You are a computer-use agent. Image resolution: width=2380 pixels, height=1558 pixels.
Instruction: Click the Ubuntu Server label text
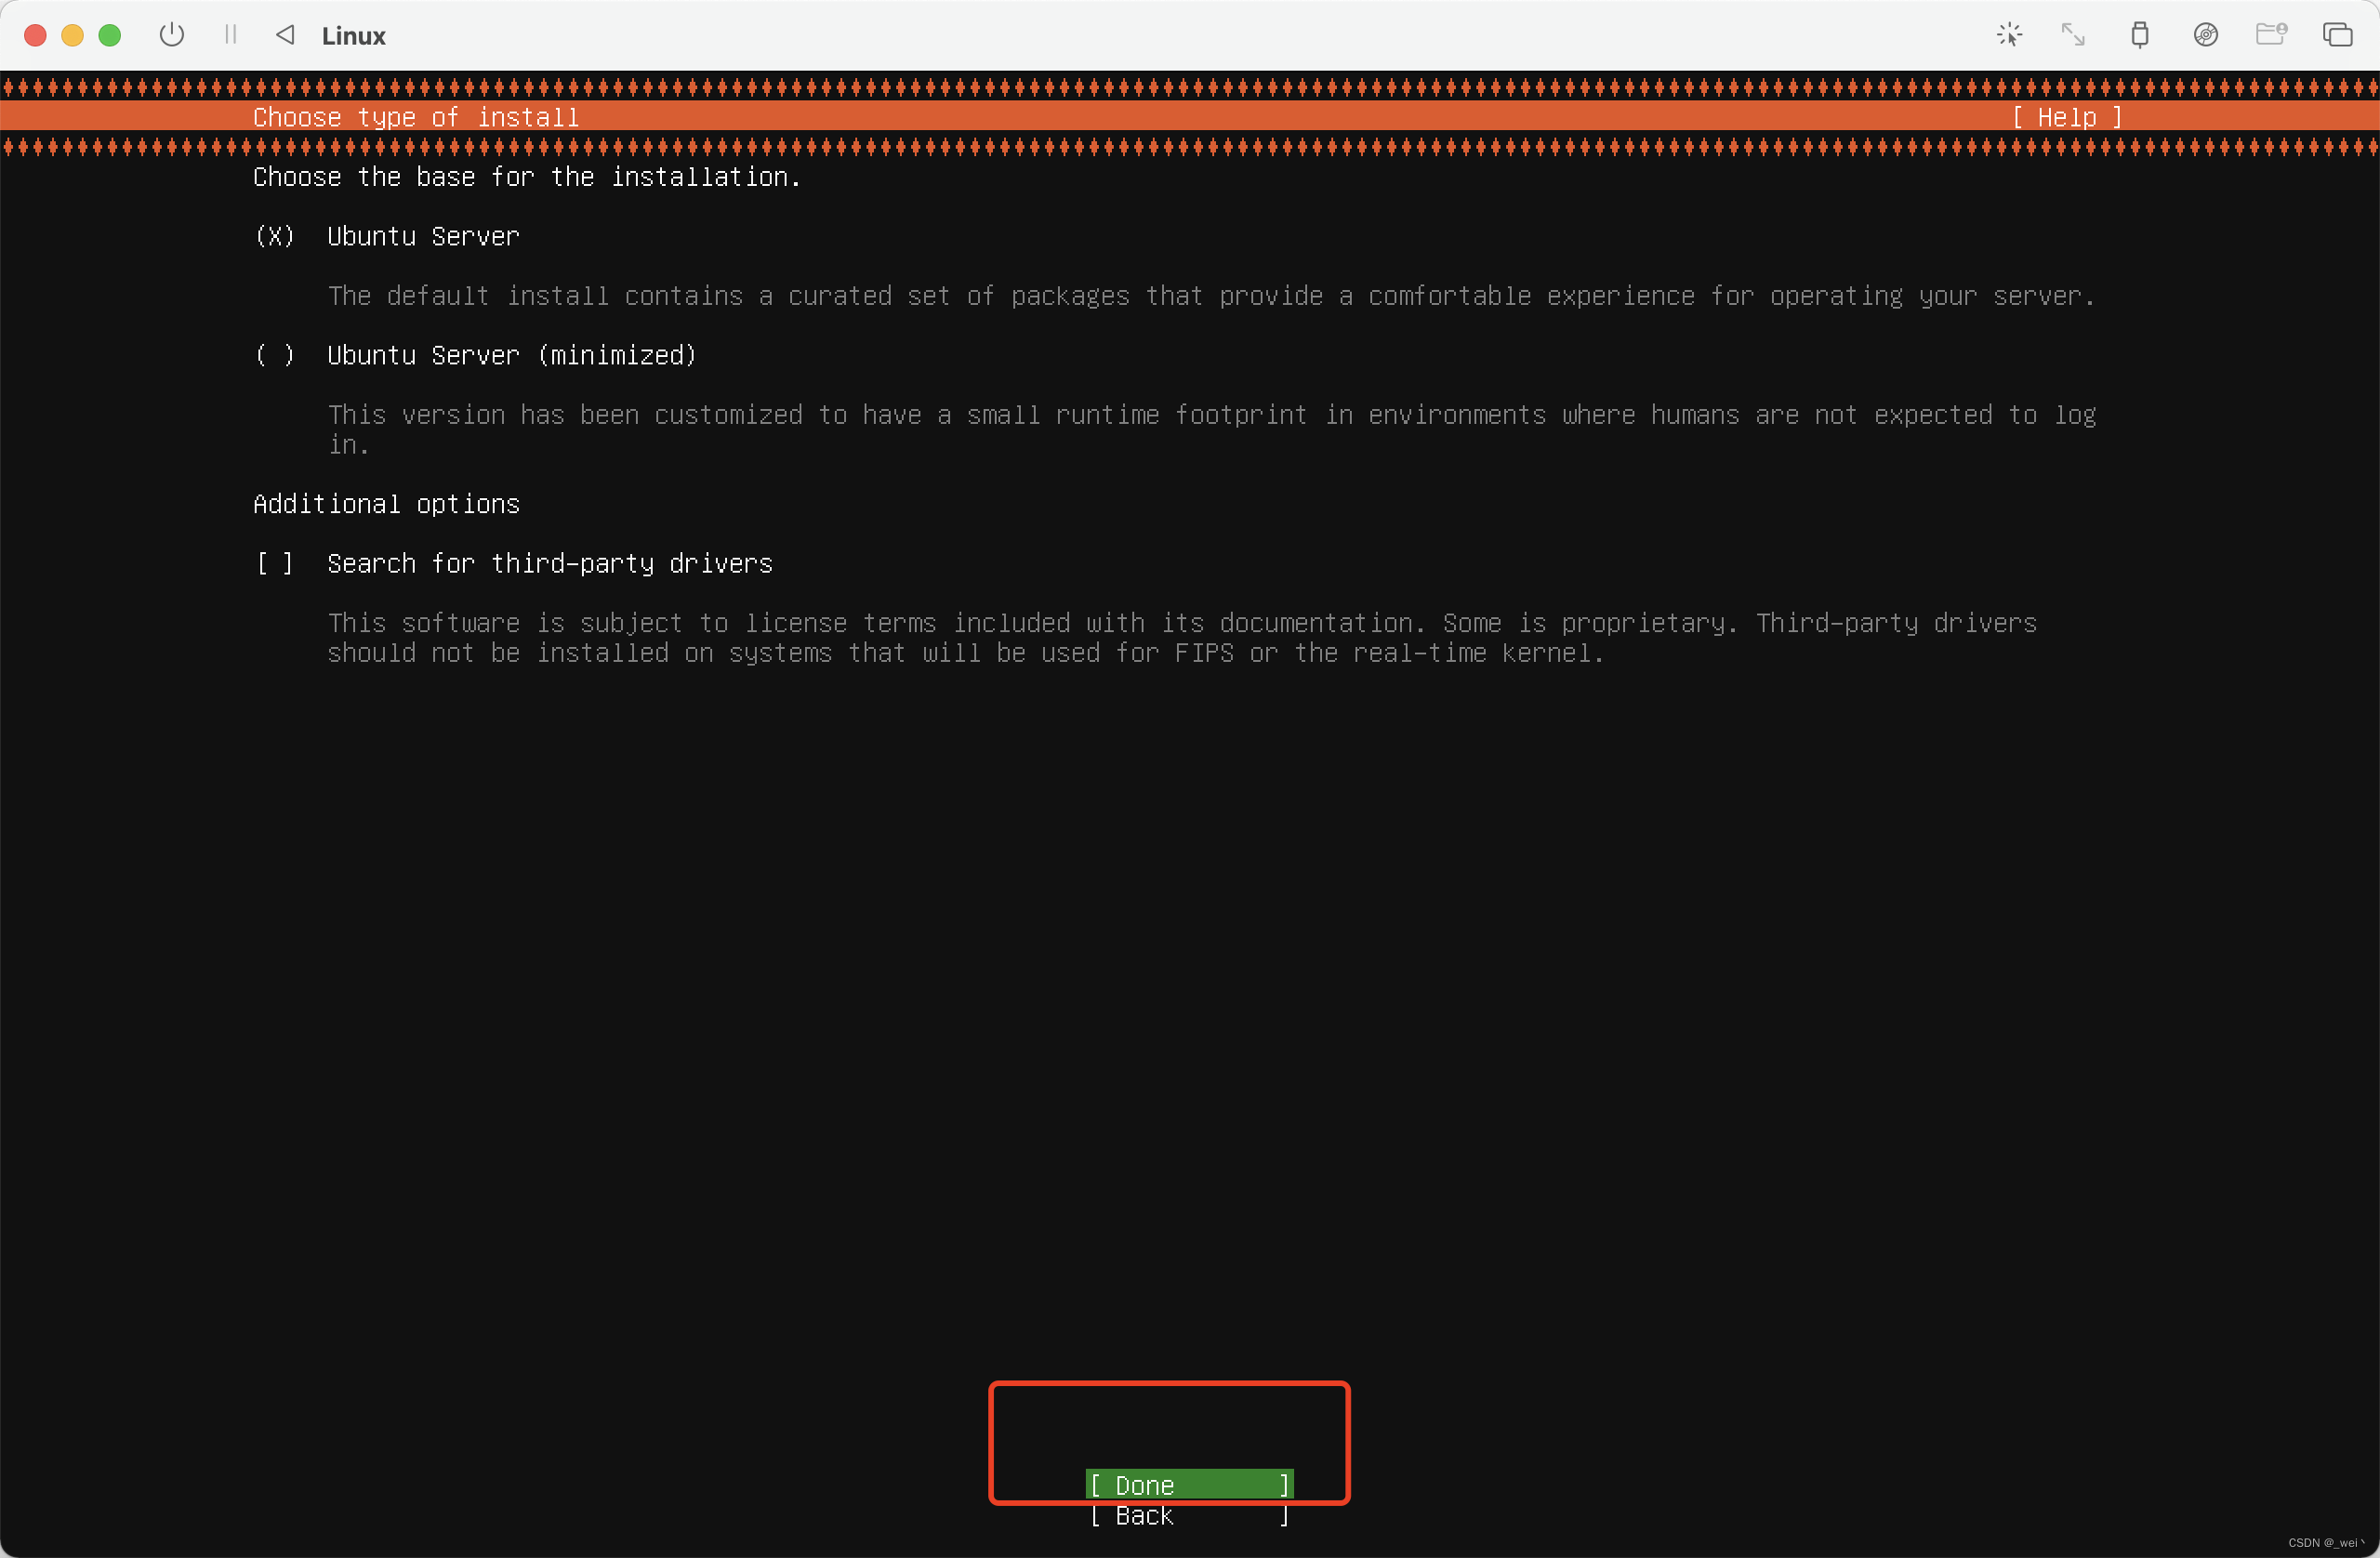tap(423, 237)
